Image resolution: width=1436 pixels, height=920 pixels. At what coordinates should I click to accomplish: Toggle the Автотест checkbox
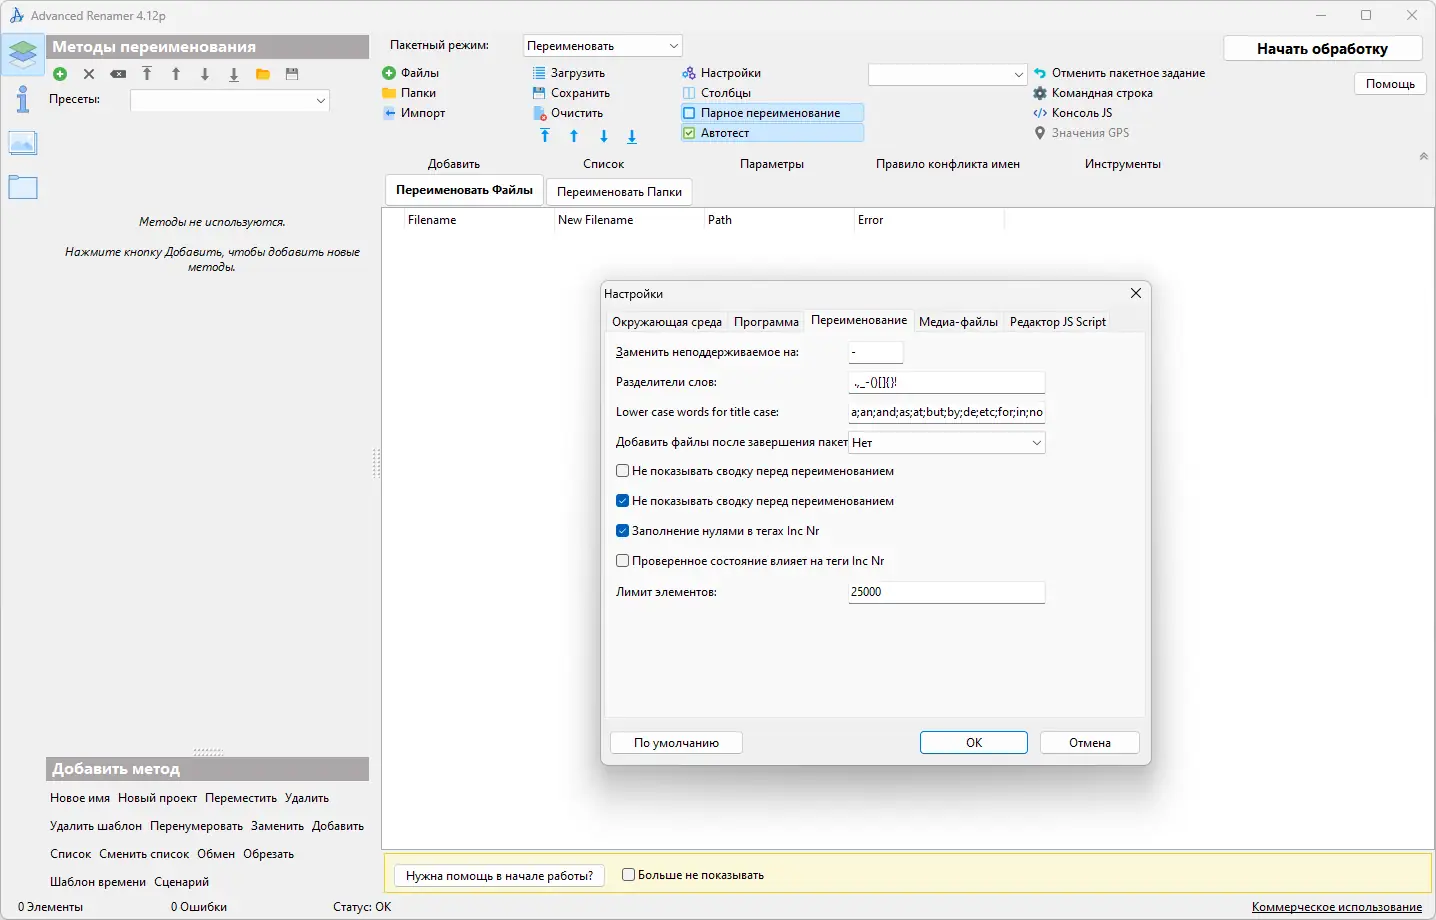tap(772, 133)
